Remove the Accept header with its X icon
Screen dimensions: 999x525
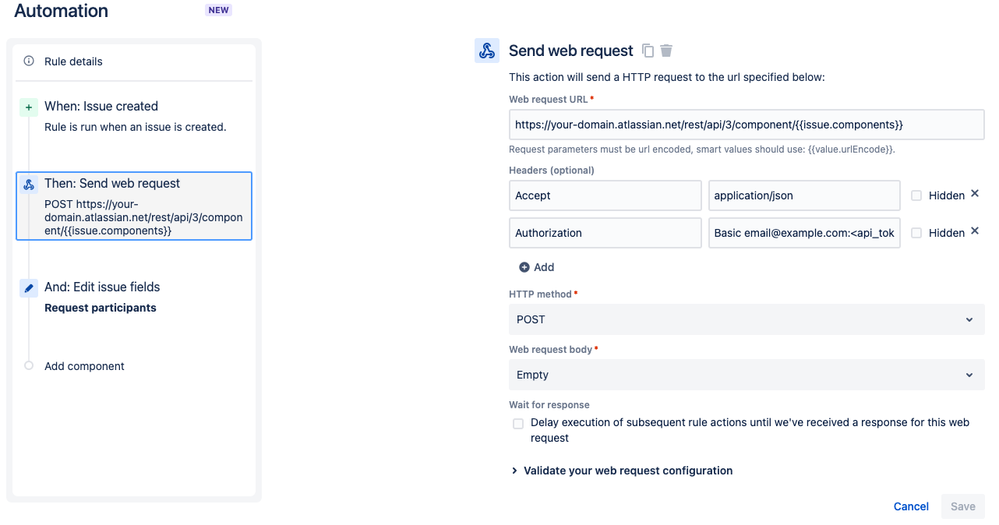975,194
